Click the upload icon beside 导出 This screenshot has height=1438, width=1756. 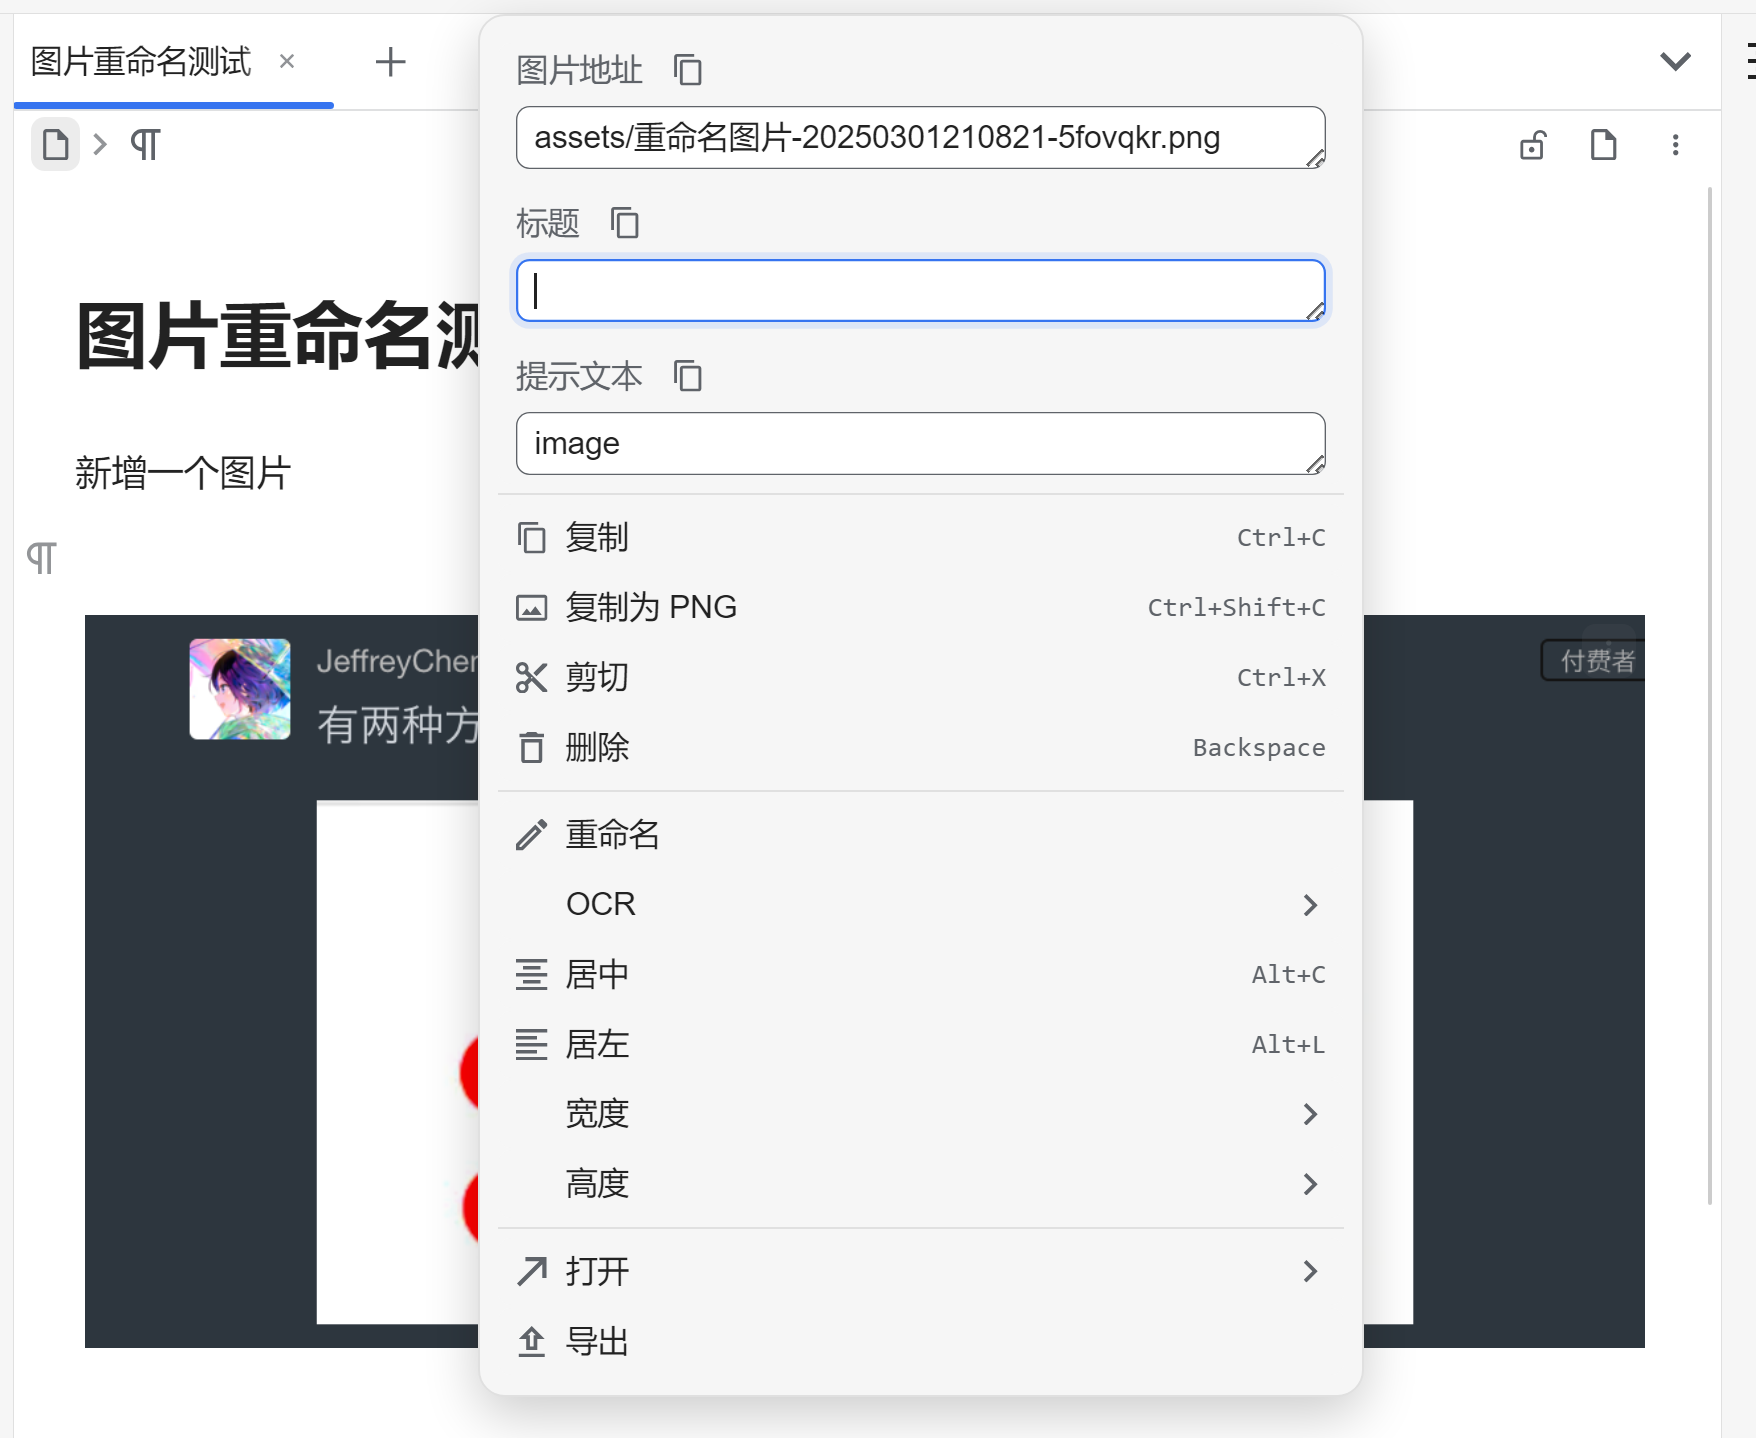[x=531, y=1342]
